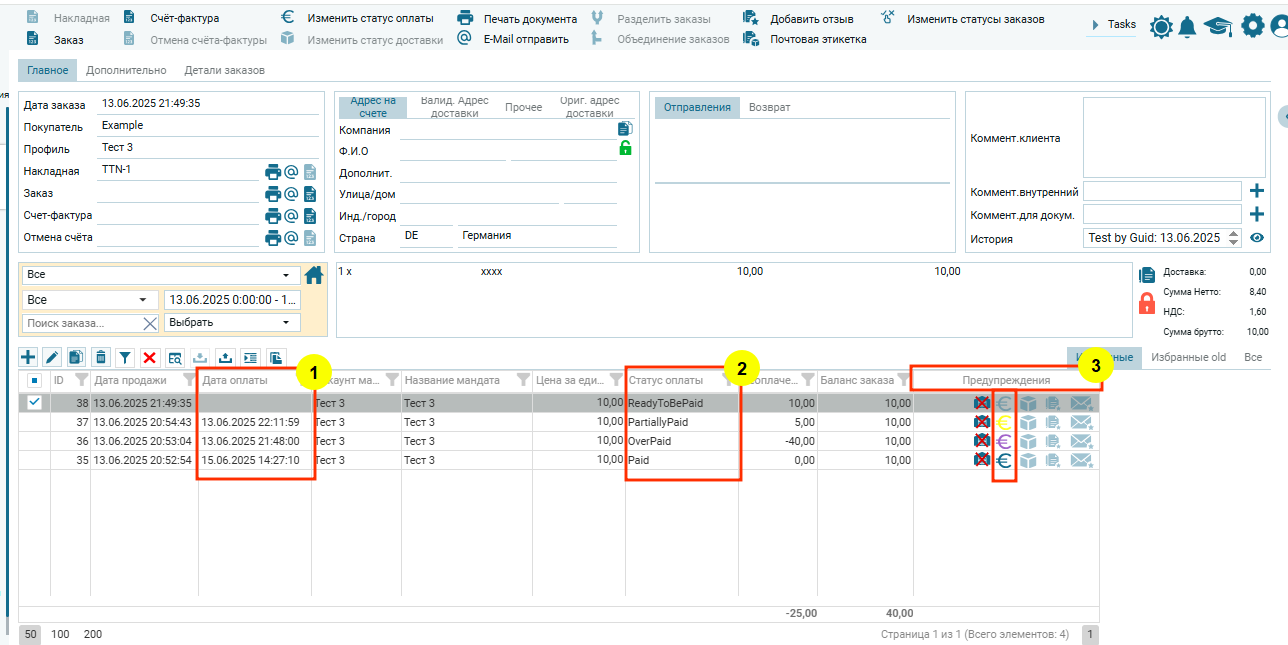
Task: Click the red X icon in grid toolbar
Action: click(x=150, y=357)
